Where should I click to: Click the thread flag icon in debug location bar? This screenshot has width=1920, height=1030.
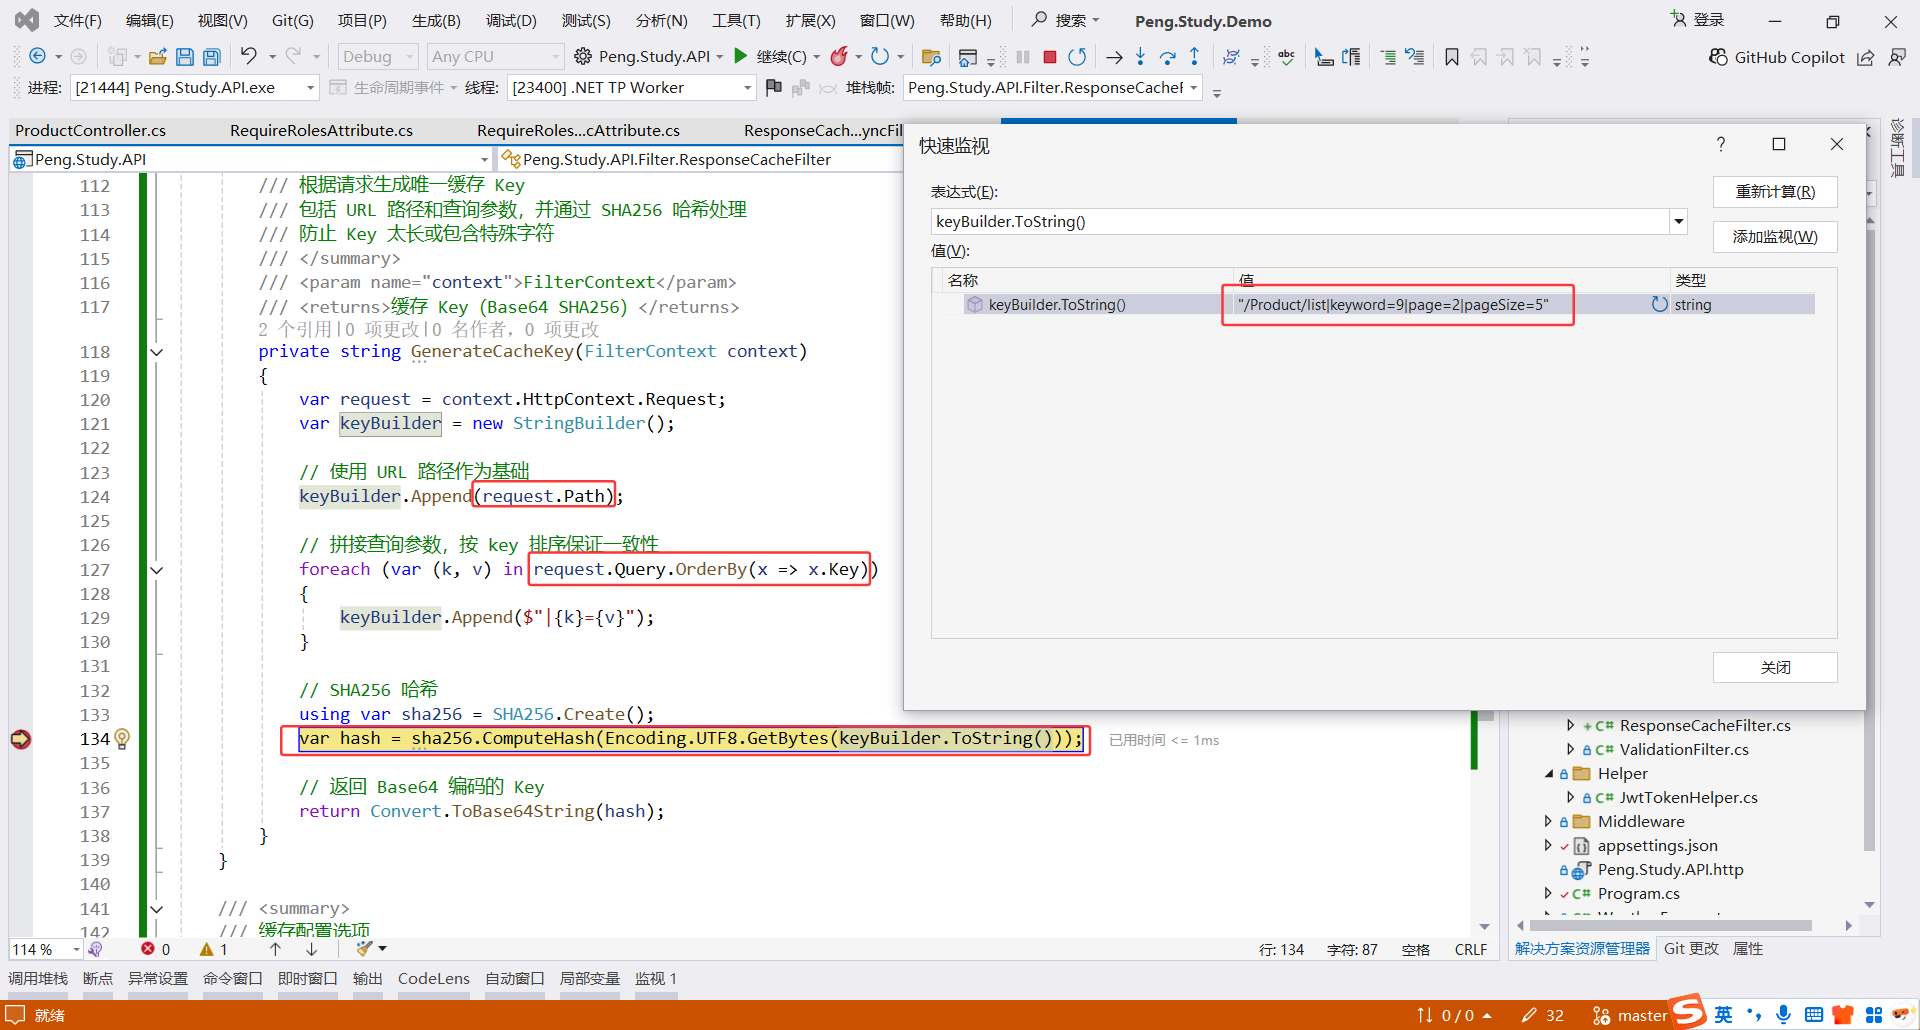tap(773, 88)
